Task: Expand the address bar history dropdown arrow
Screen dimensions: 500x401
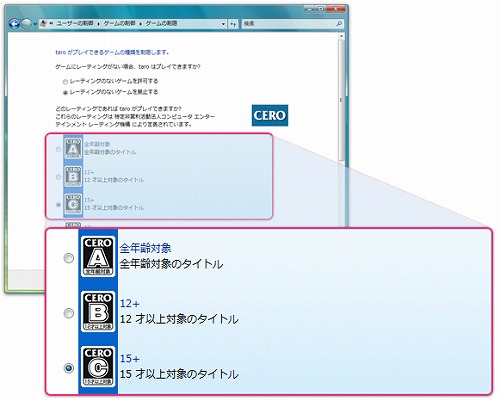Action: pos(223,24)
